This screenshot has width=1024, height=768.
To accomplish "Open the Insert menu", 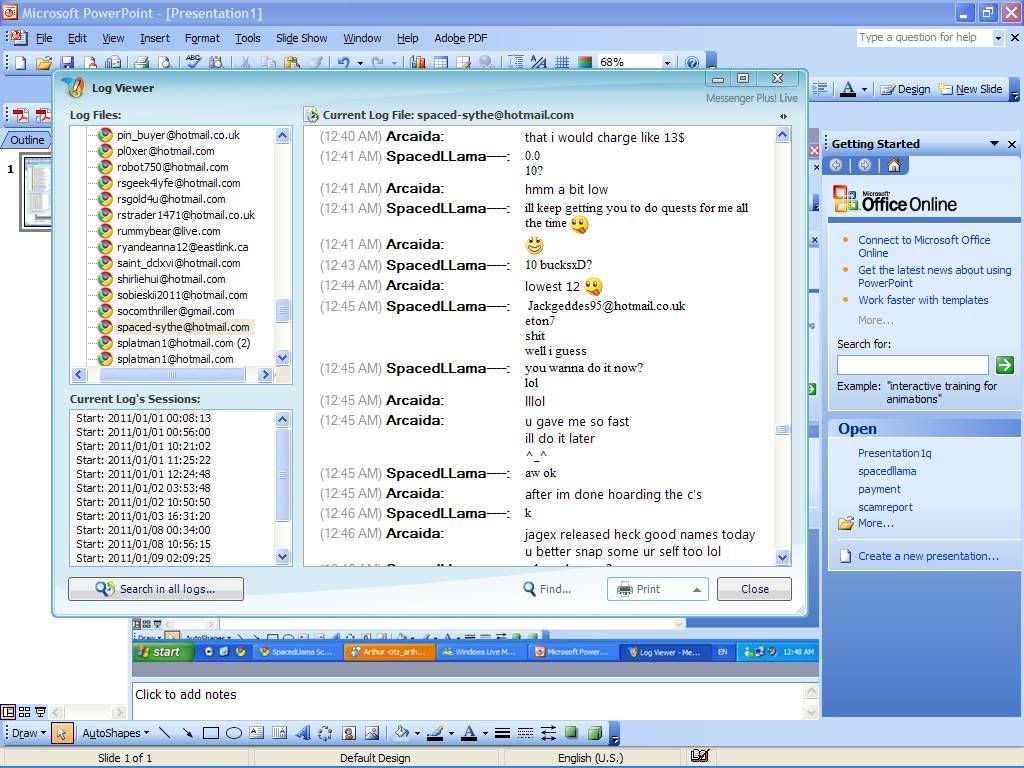I will (x=155, y=38).
